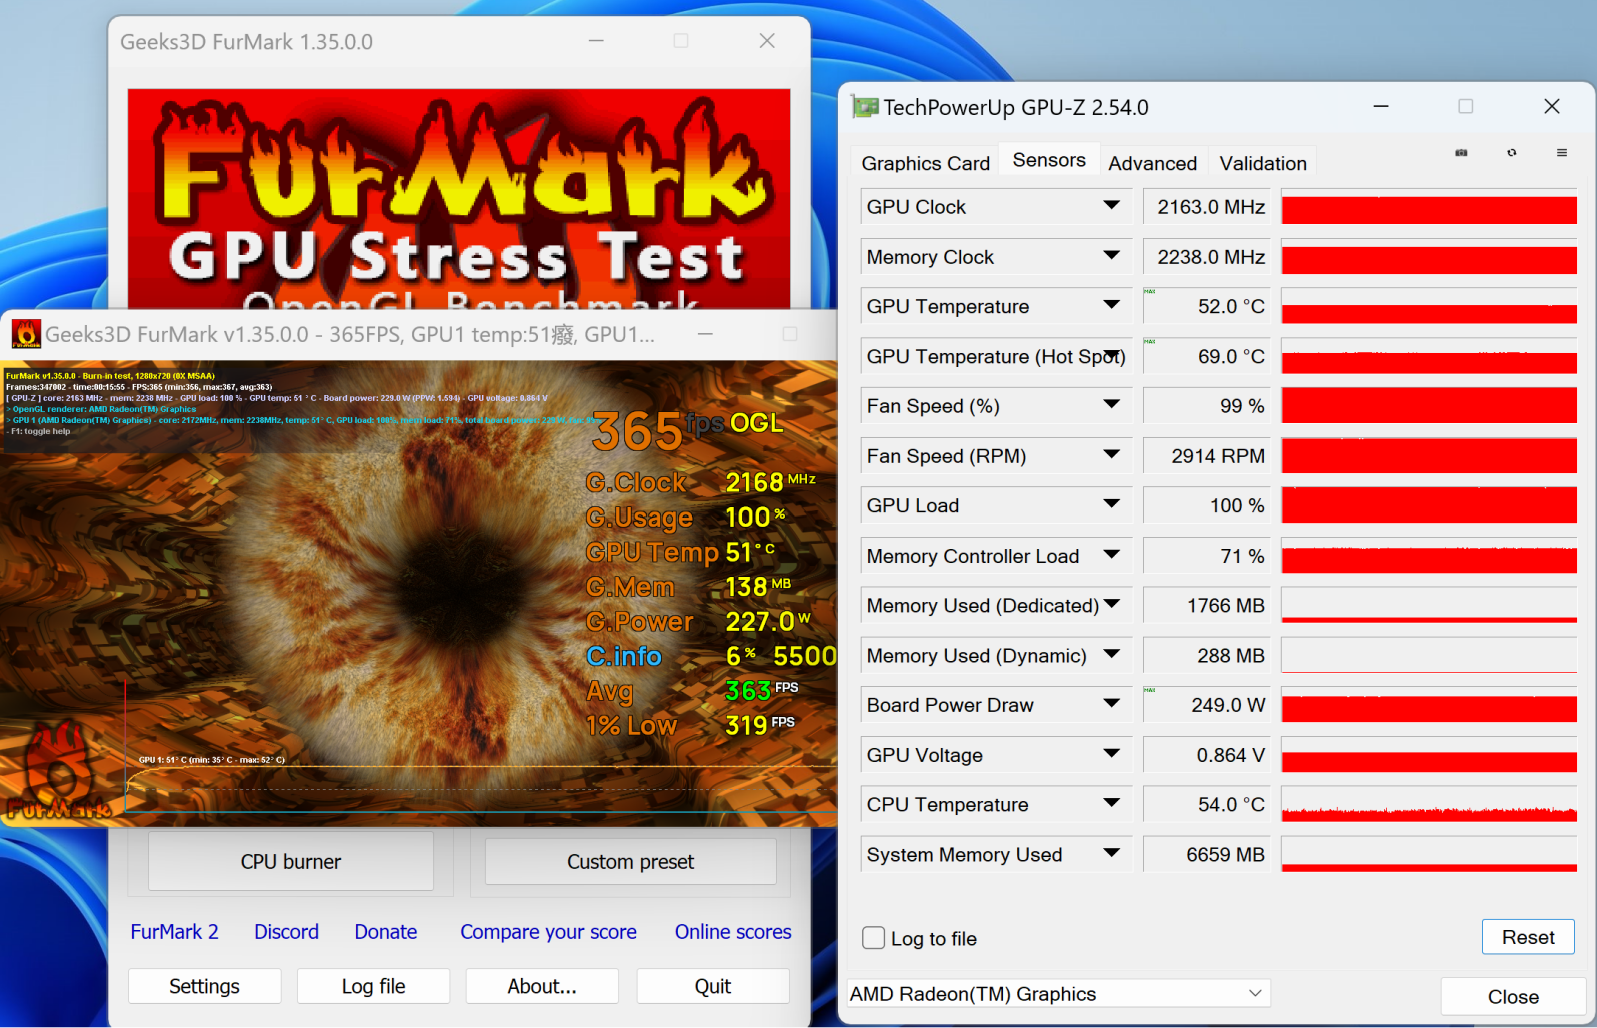Open the CPU Temperature sensor dropdown arrow
This screenshot has height=1028, width=1597.
(x=1111, y=803)
